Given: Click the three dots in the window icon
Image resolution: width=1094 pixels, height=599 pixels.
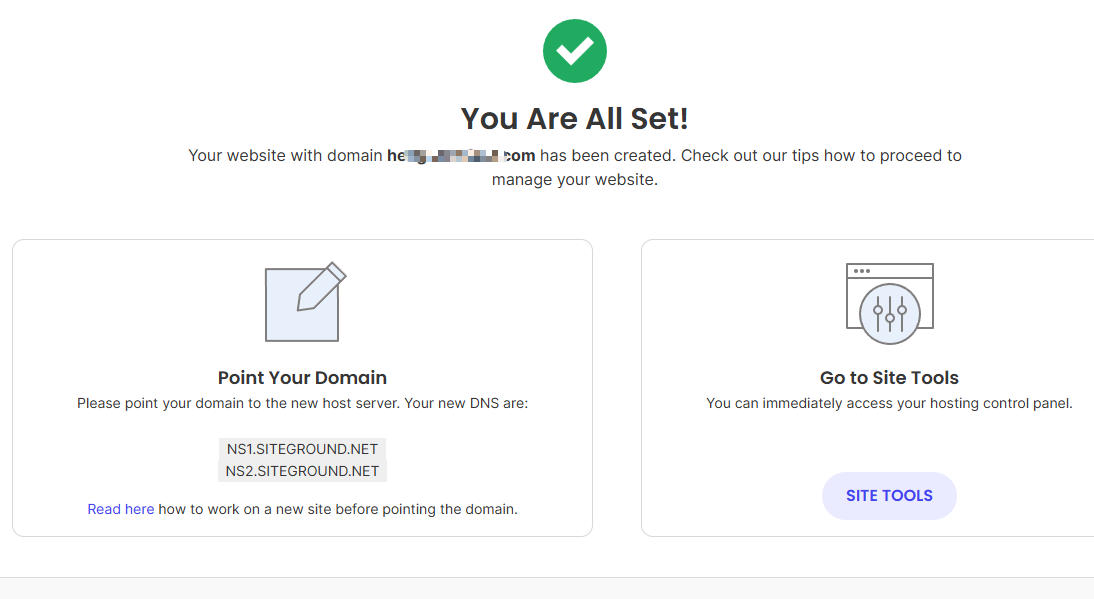Looking at the screenshot, I should [x=861, y=271].
